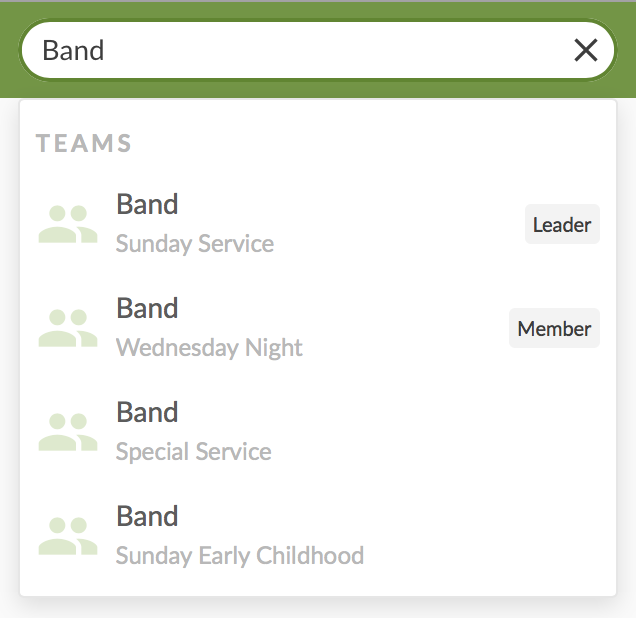Select the Leader badge on Sunday Service
Image resolution: width=636 pixels, height=618 pixels.
(x=562, y=225)
